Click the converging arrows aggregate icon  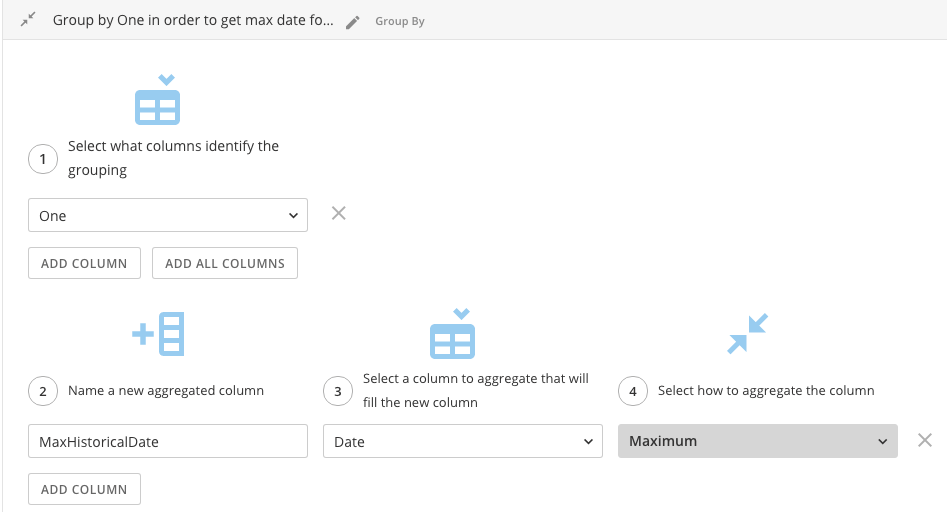pyautogui.click(x=748, y=333)
